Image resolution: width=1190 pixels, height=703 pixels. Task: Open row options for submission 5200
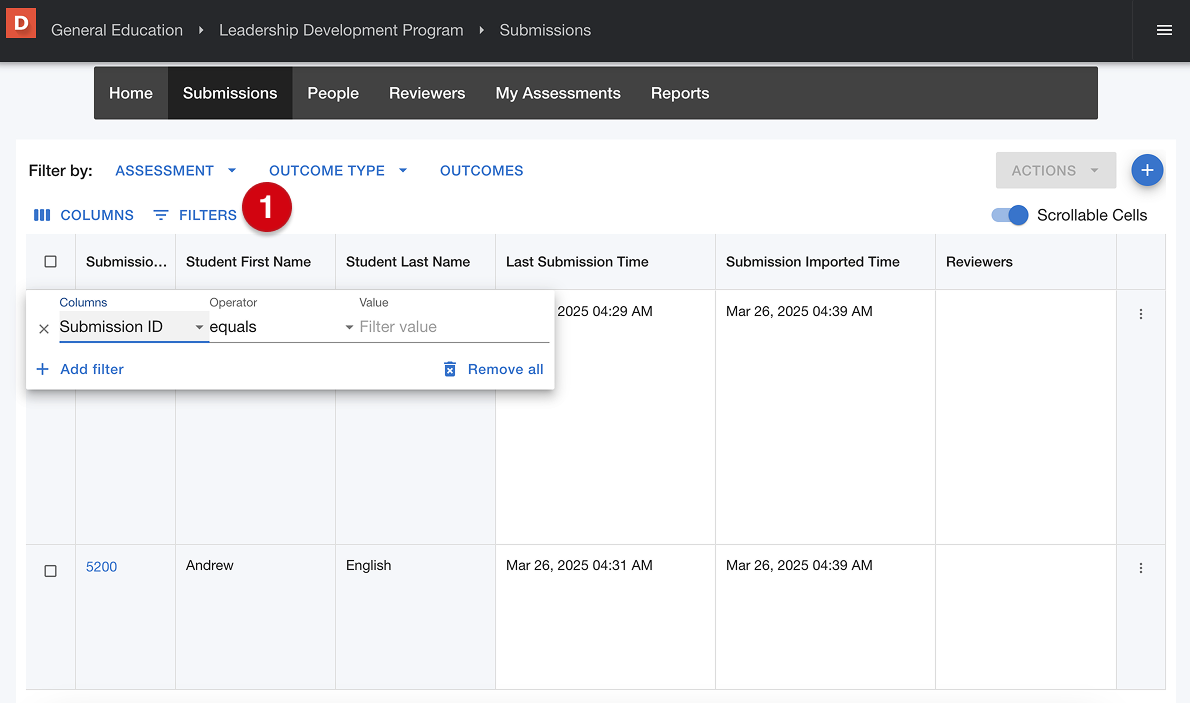tap(1141, 568)
